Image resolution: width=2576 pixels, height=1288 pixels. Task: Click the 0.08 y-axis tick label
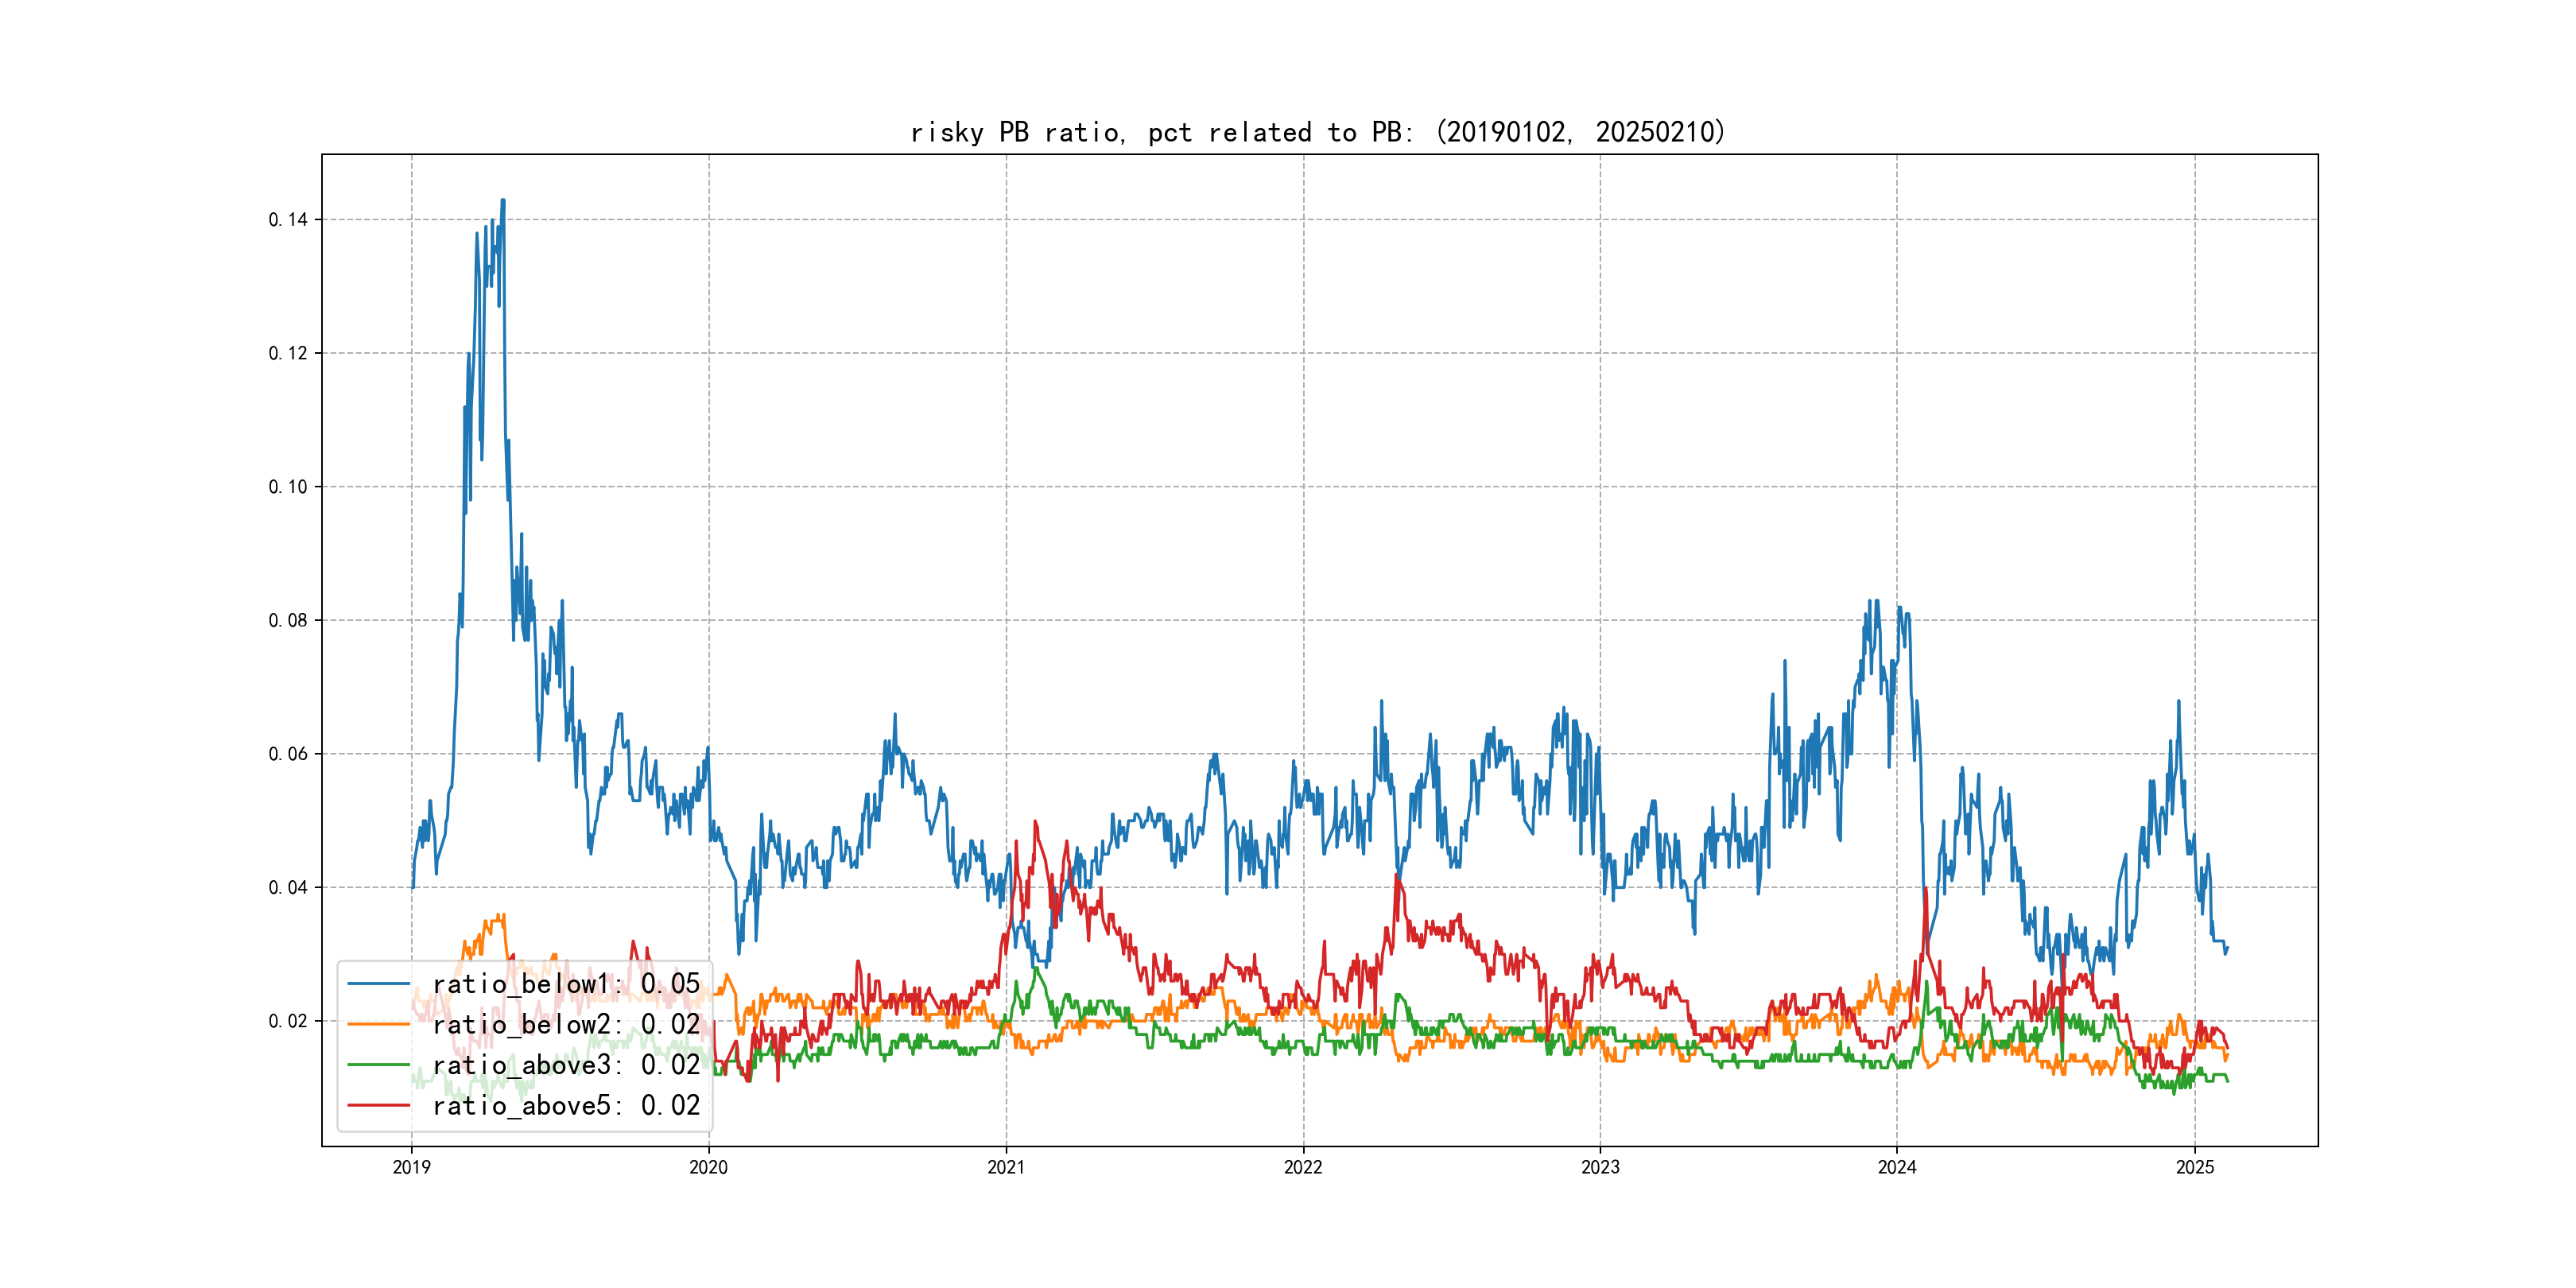tap(288, 620)
